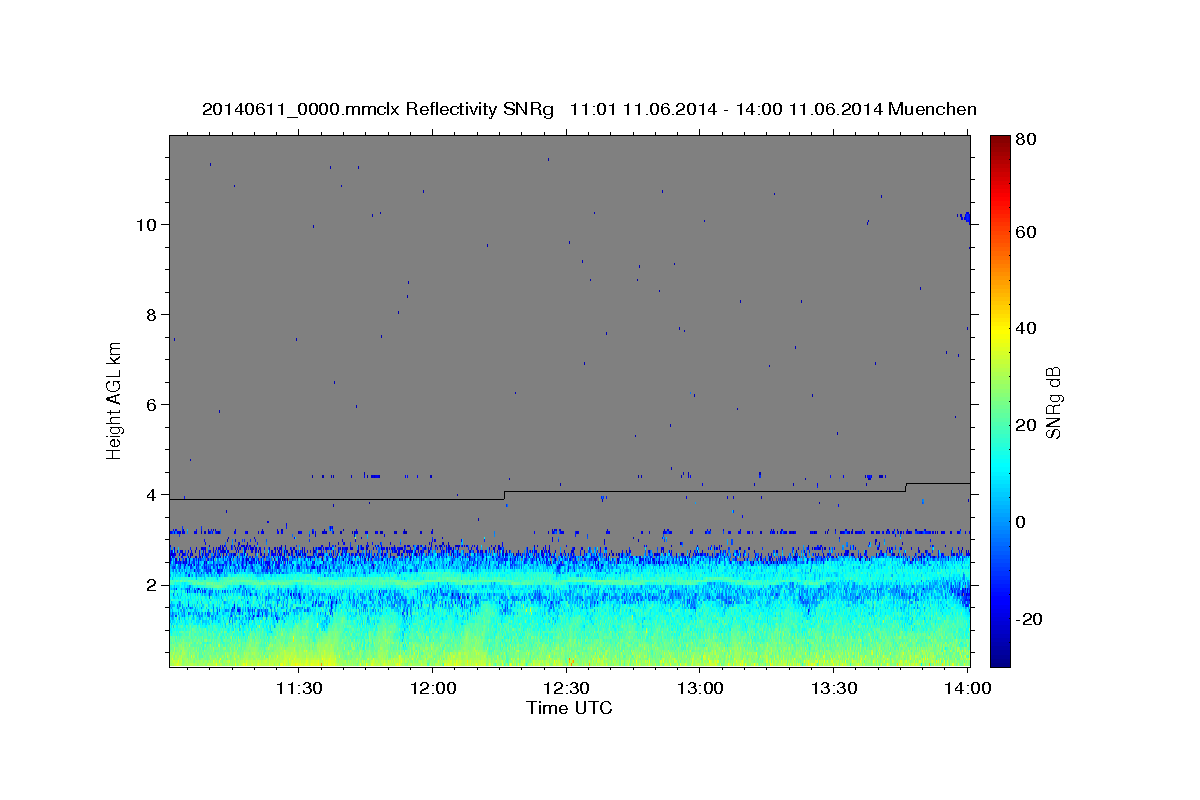The width and height of the screenshot is (1200, 800).
Task: Click the colorbar value -20
Action: 1028,619
